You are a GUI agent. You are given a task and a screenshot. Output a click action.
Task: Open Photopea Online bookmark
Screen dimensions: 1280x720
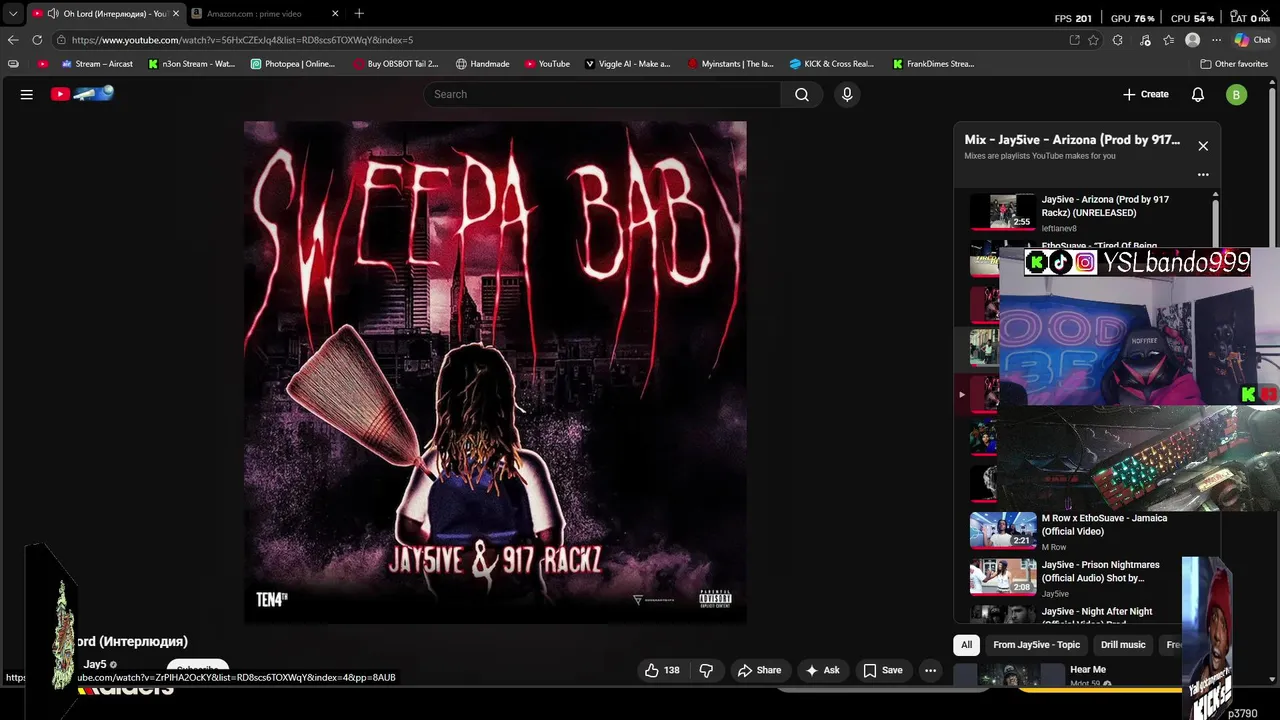coord(293,64)
